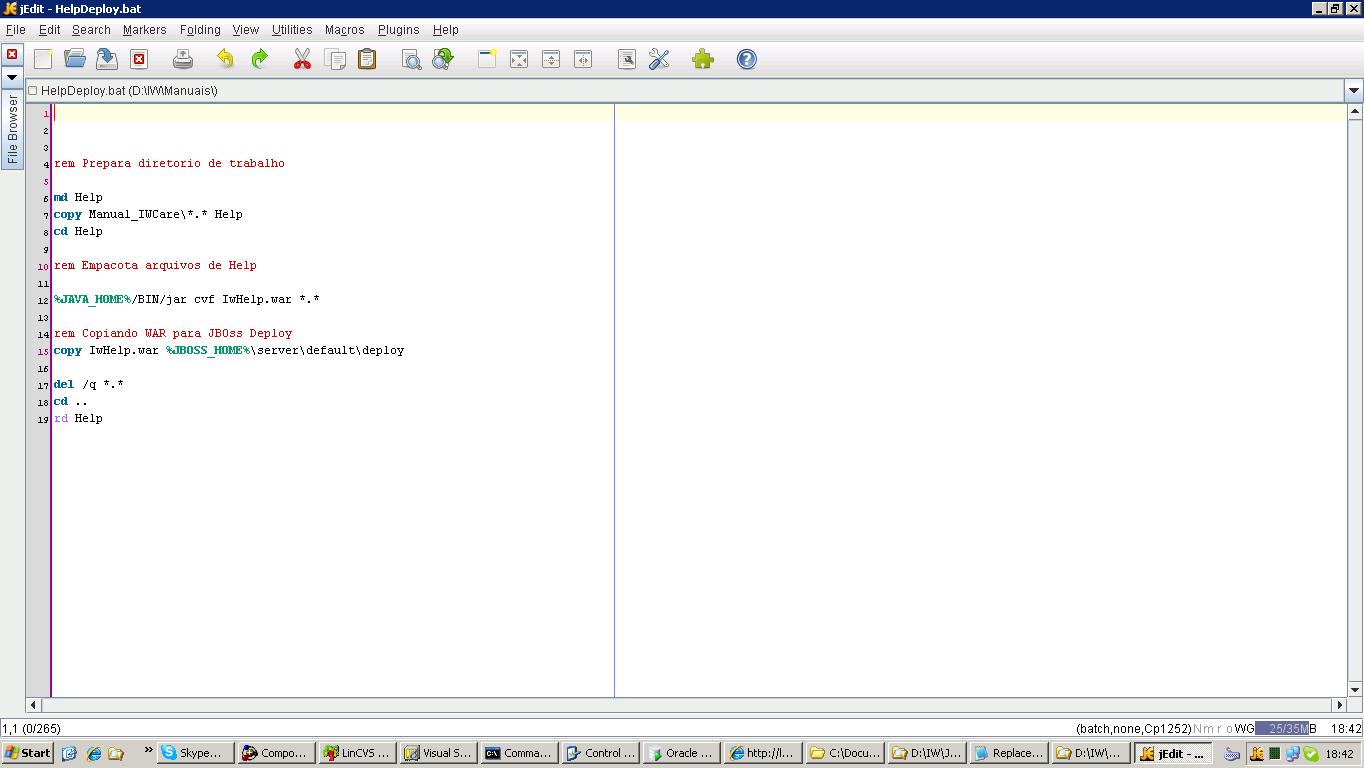
Task: Click the Windows Start button
Action: pyautogui.click(x=28, y=753)
